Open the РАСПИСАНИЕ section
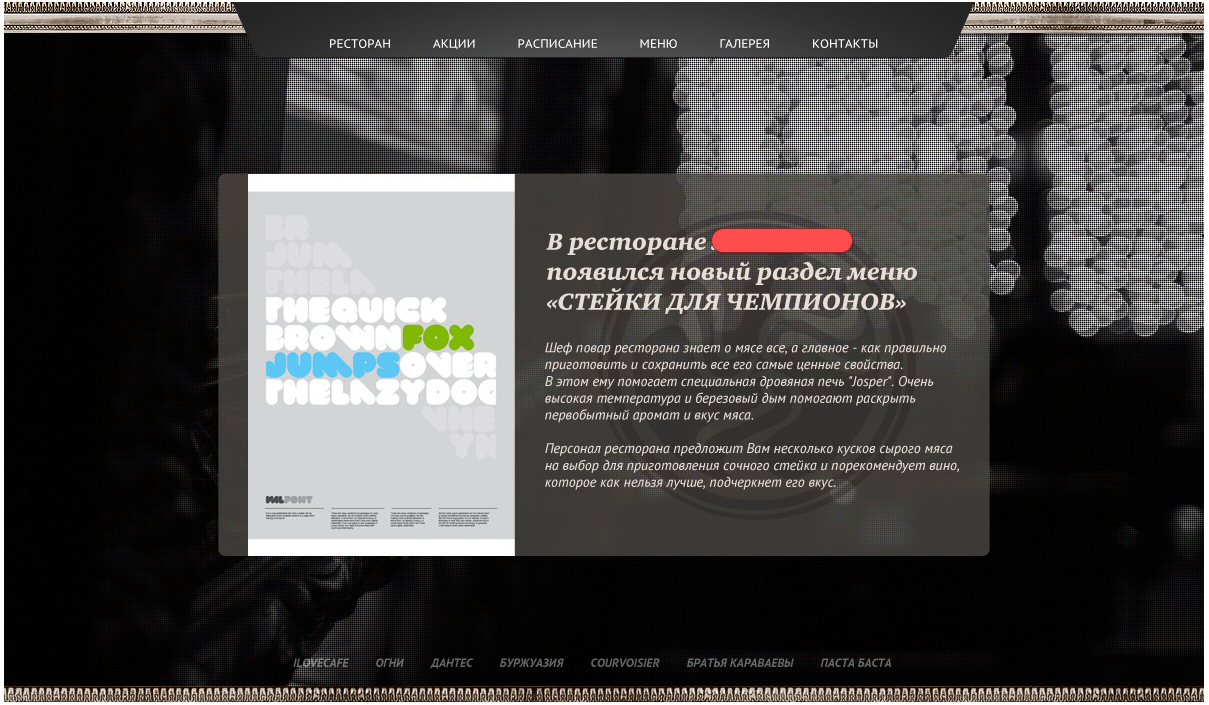The width and height of the screenshot is (1209, 705). tap(557, 44)
